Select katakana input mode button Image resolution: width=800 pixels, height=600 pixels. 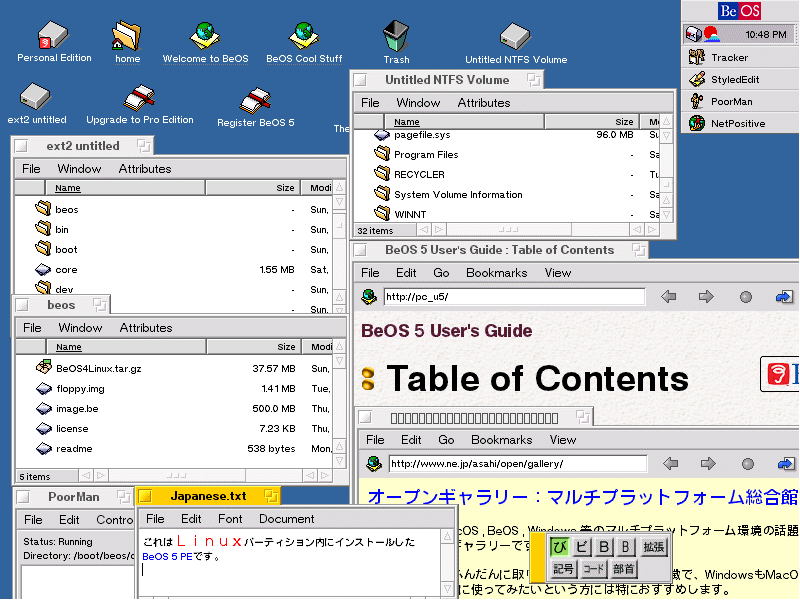point(582,547)
